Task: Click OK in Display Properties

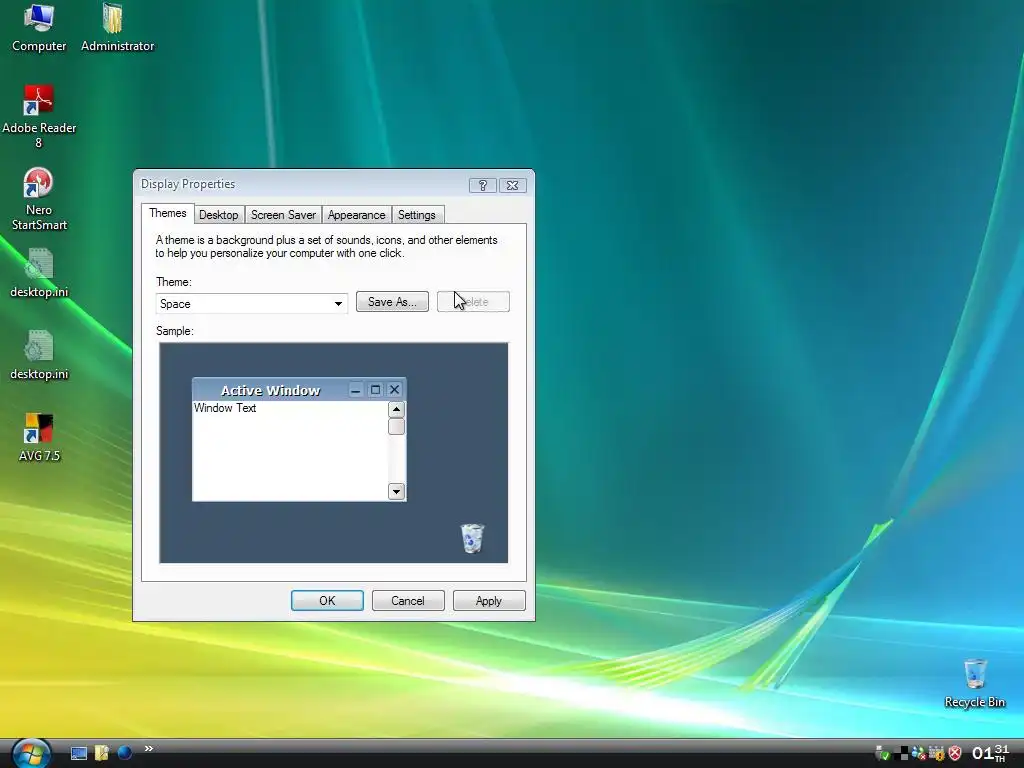Action: pyautogui.click(x=327, y=601)
